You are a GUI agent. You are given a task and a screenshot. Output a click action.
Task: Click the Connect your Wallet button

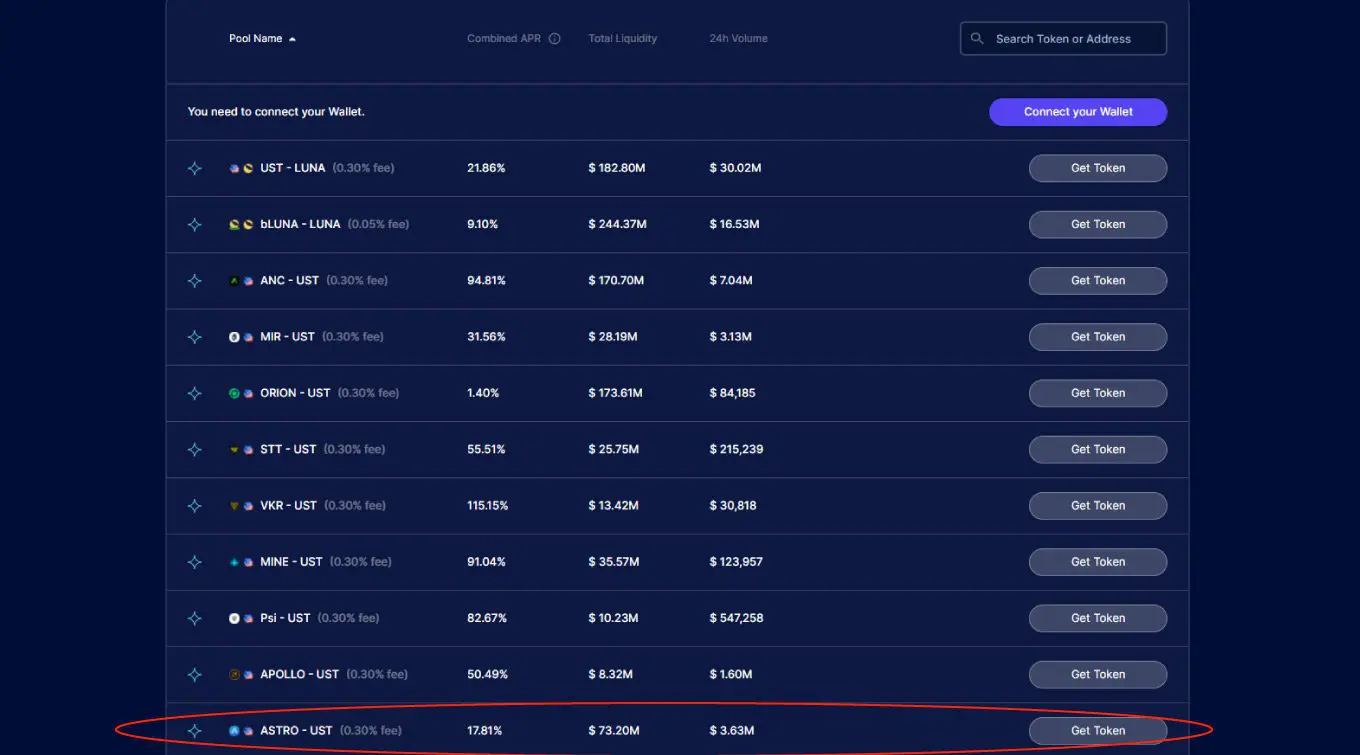click(x=1078, y=112)
